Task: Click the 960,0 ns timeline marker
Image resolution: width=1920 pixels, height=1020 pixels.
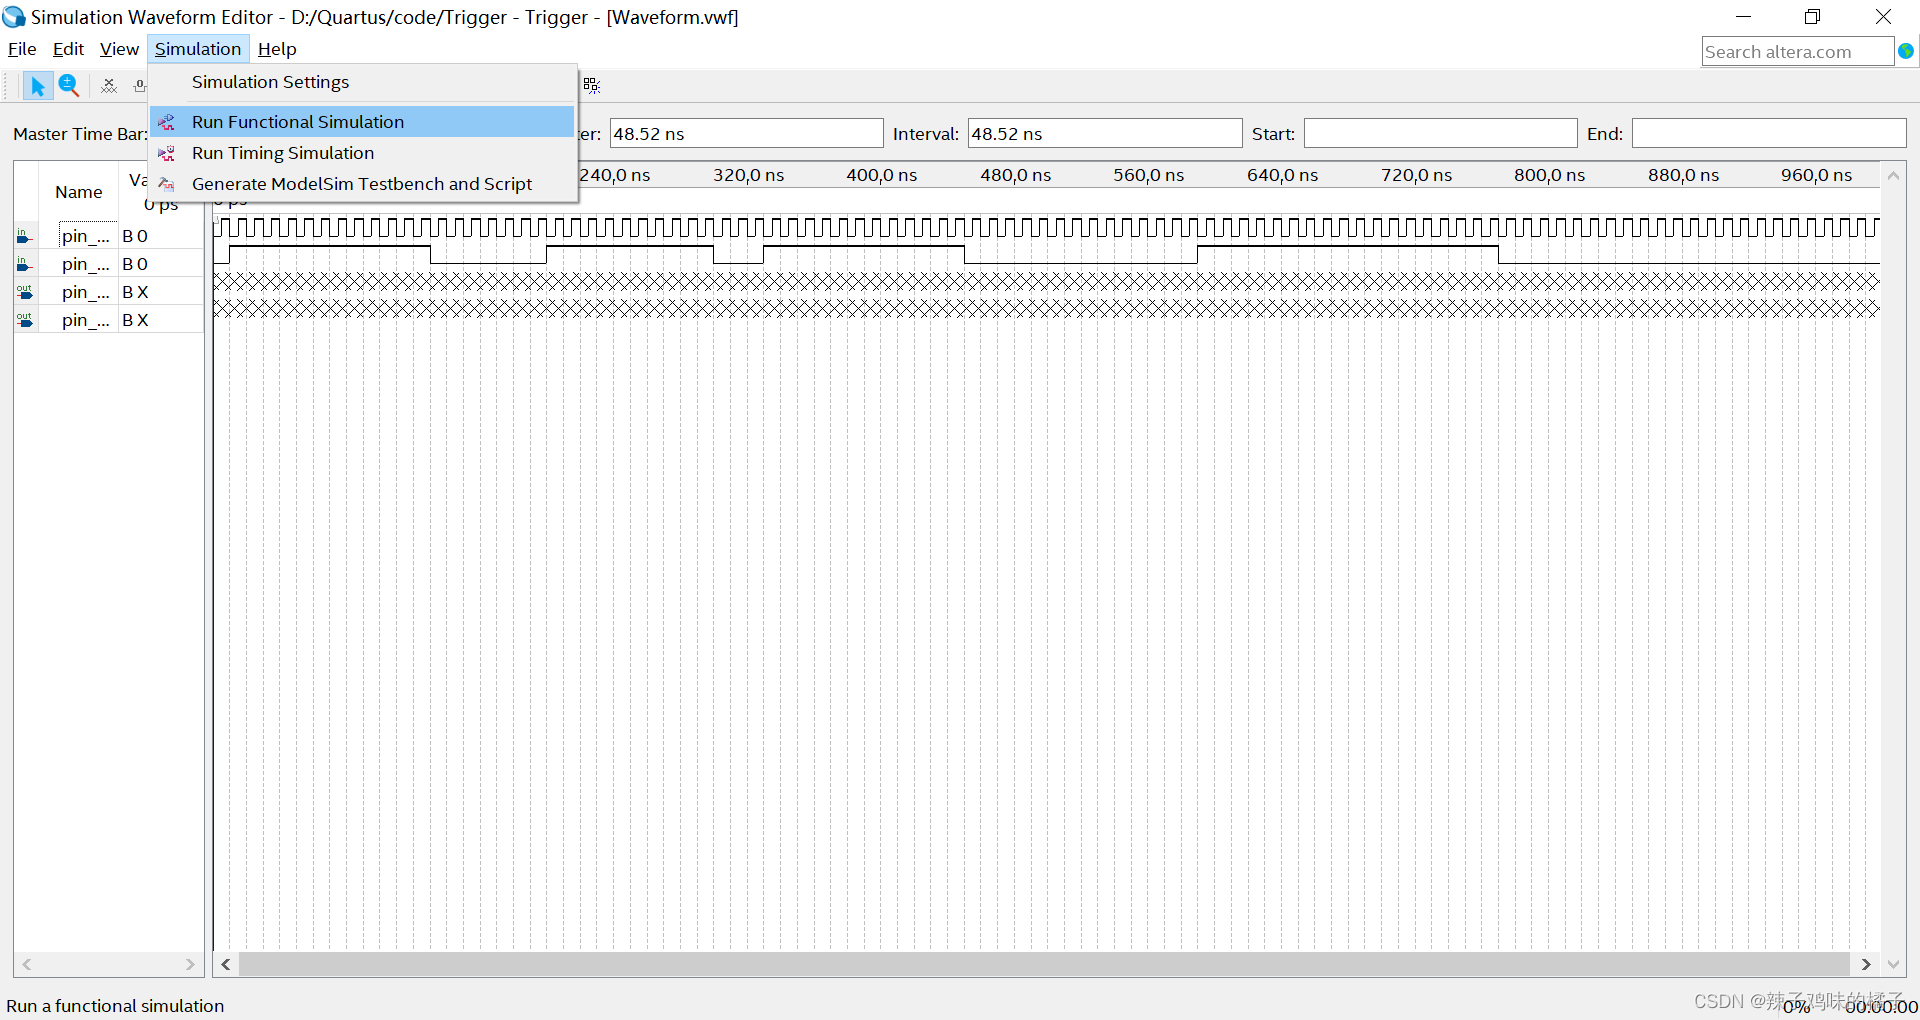Action: (1816, 175)
